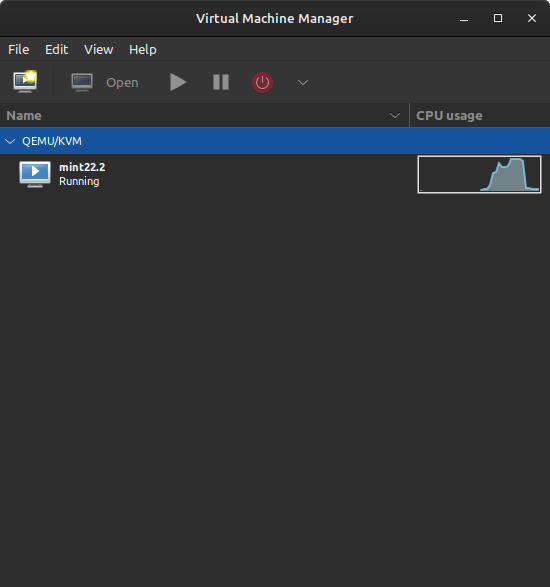Viewport: 550px width, 587px height.
Task: Power on the VM with Run button
Action: (x=178, y=82)
